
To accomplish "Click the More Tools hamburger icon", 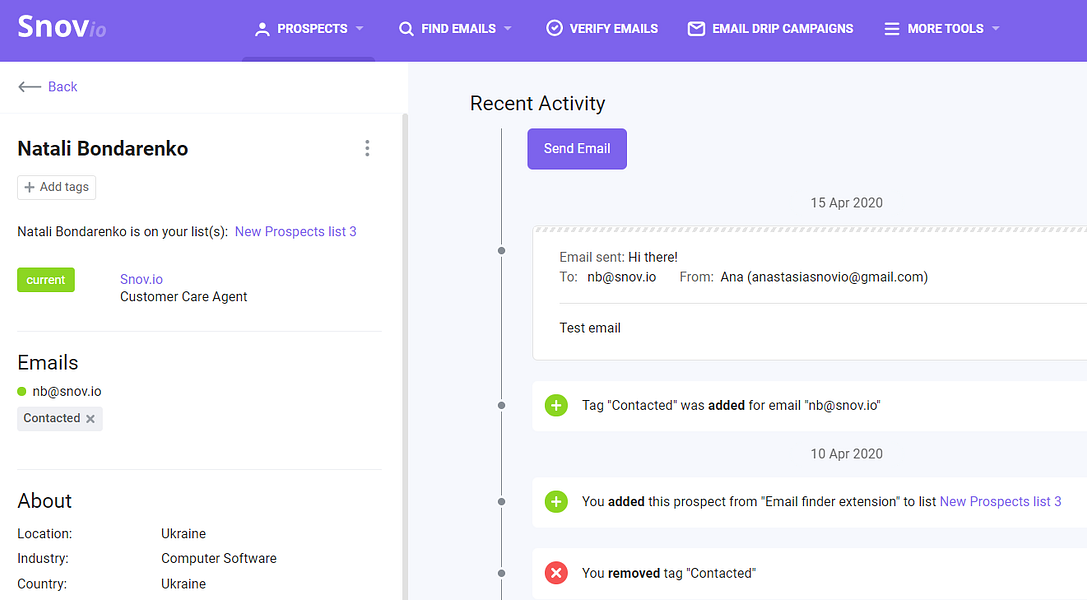I will 892,29.
